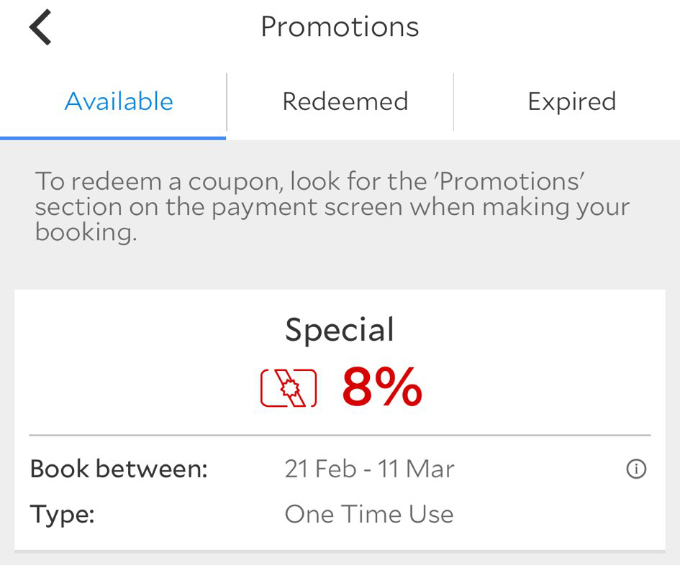This screenshot has width=680, height=565.
Task: Tap the 8% discount value
Action: click(x=382, y=387)
